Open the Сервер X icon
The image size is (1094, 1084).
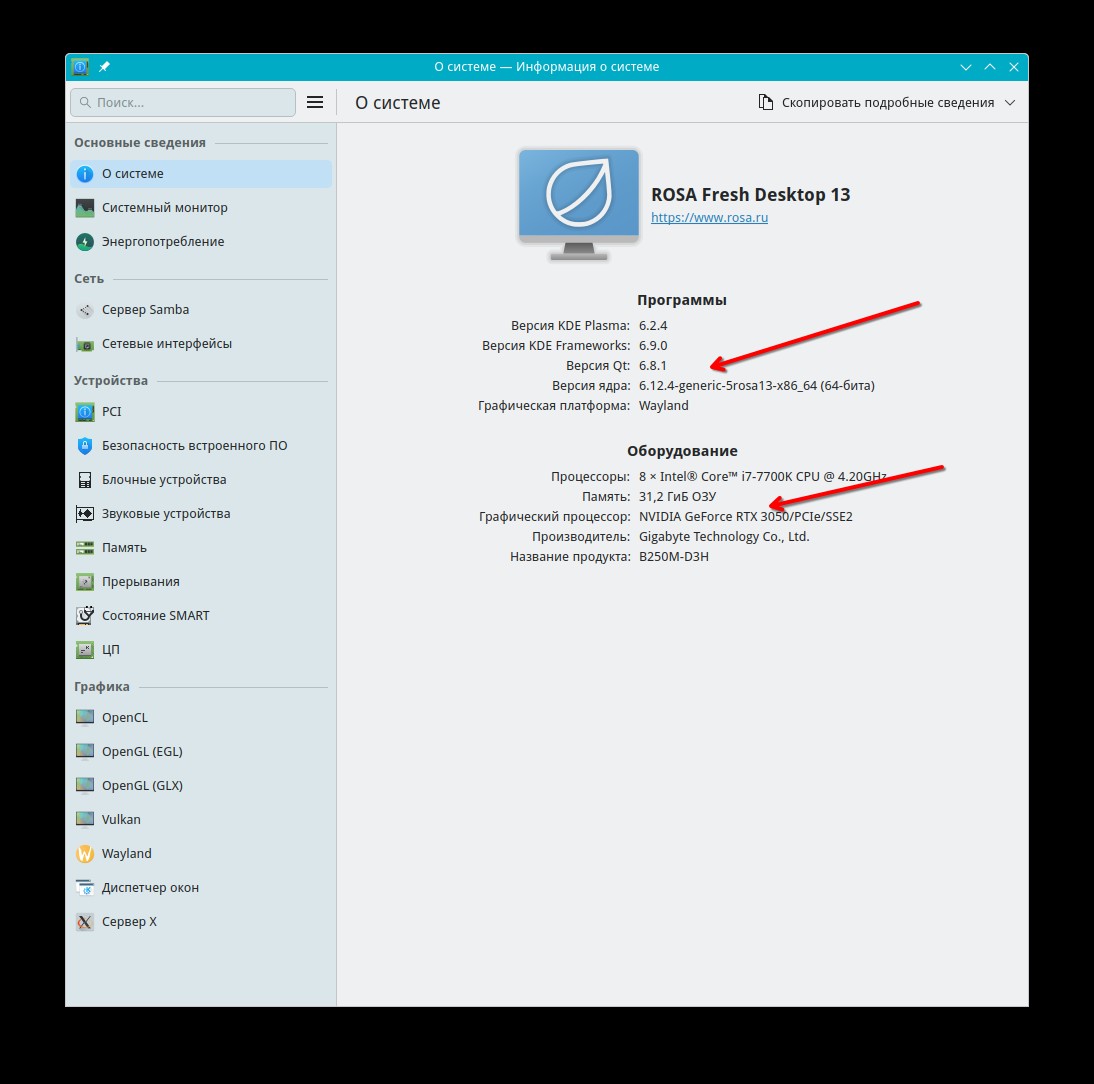(84, 922)
